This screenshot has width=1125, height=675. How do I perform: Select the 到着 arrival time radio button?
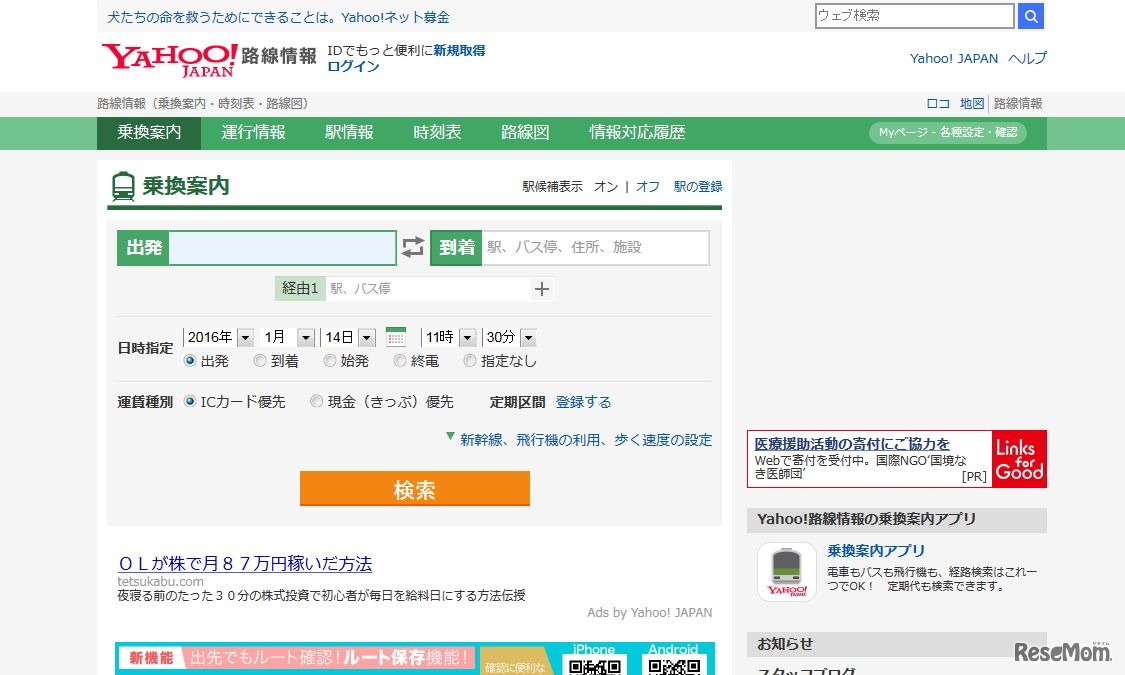pos(259,361)
